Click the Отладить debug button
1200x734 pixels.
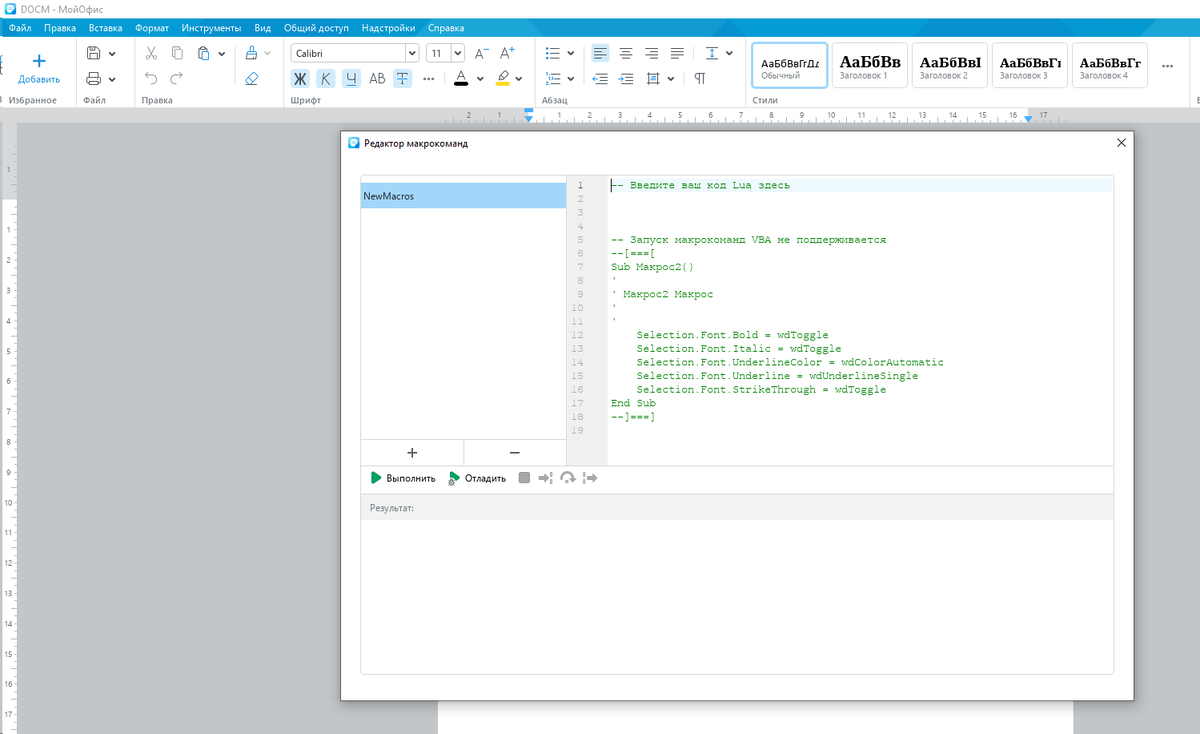(x=477, y=478)
